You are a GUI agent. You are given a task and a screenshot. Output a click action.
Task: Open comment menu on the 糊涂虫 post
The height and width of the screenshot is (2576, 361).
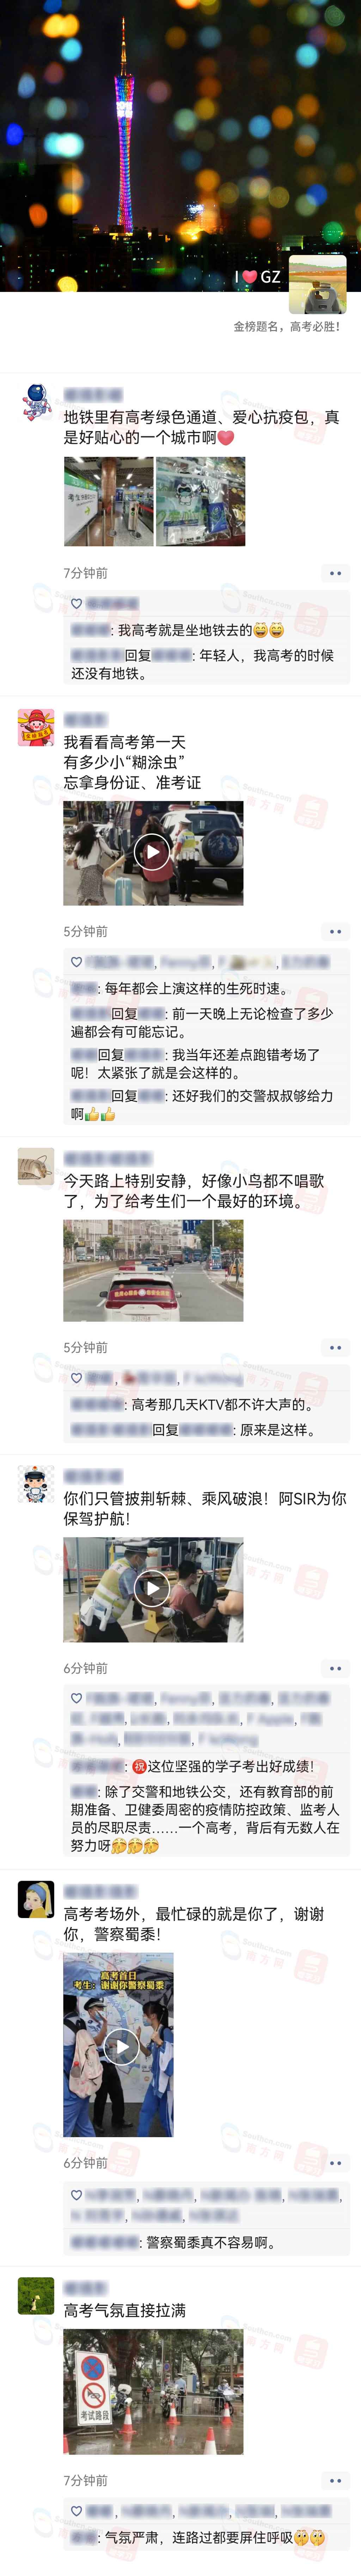[335, 931]
